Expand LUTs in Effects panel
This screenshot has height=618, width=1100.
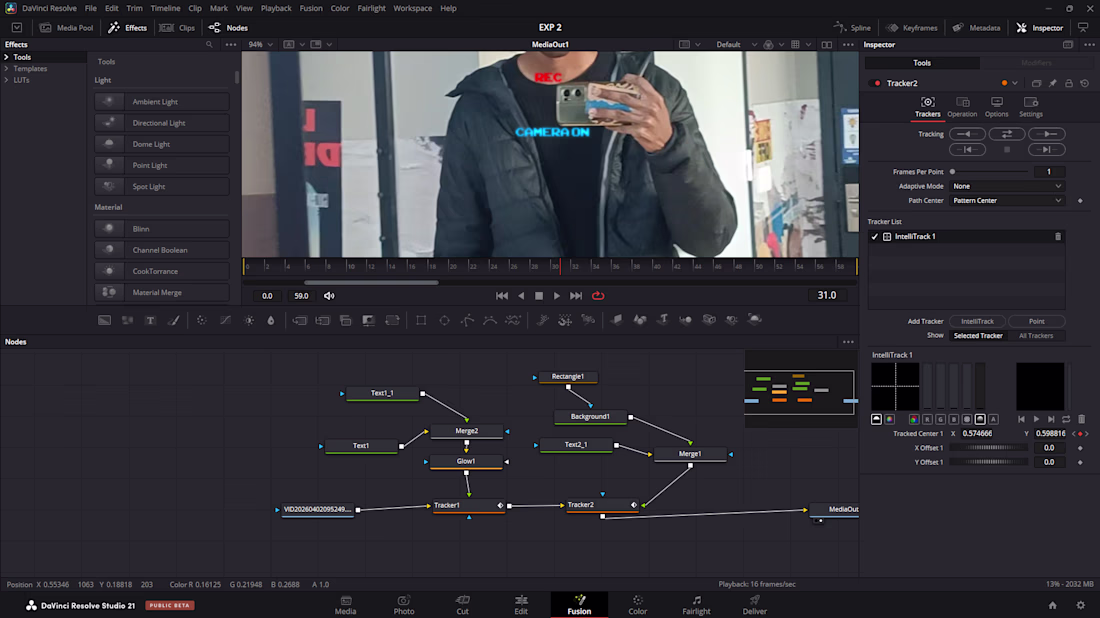tap(6, 80)
